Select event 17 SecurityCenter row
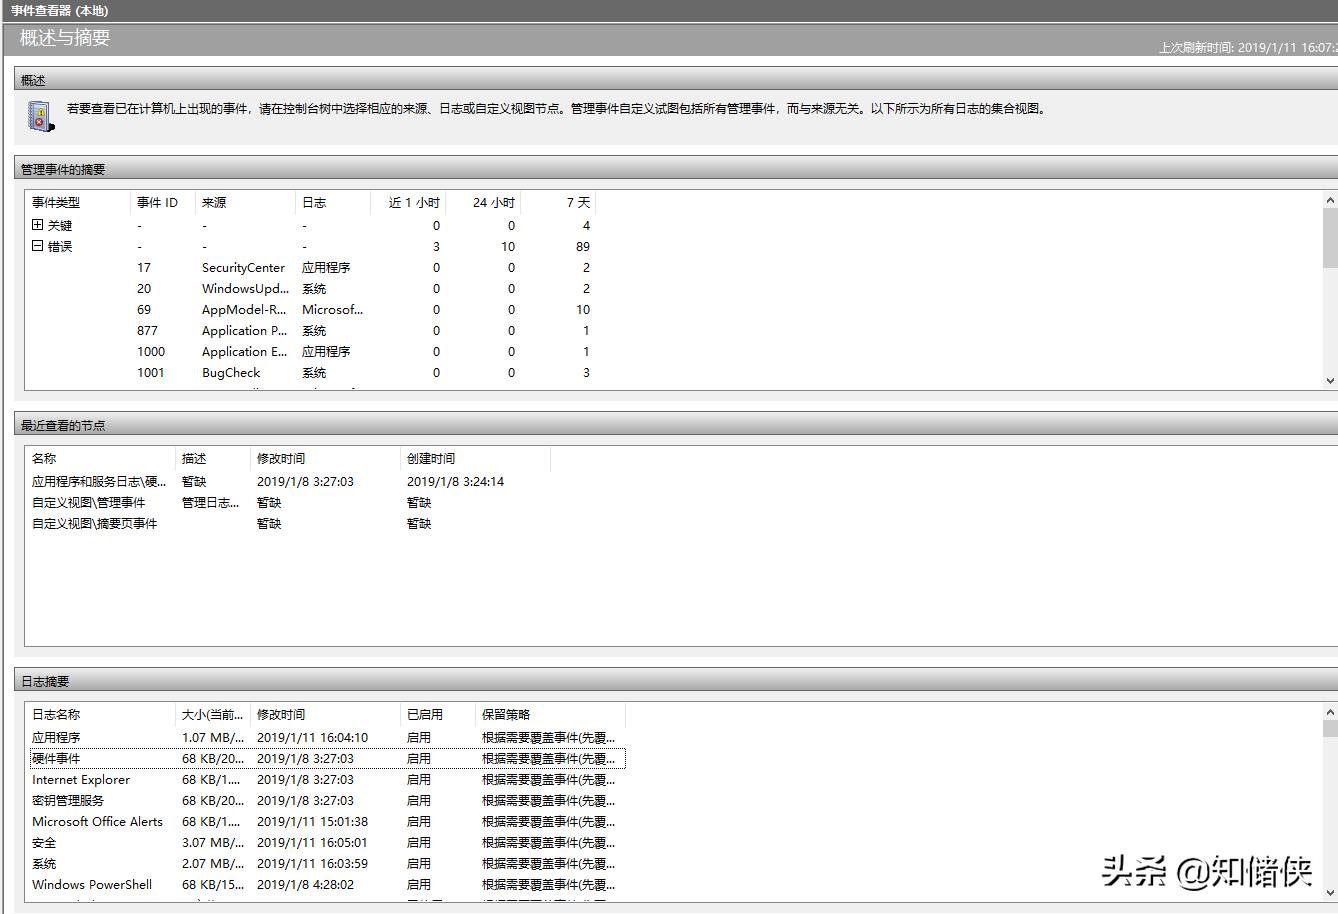 pyautogui.click(x=312, y=267)
